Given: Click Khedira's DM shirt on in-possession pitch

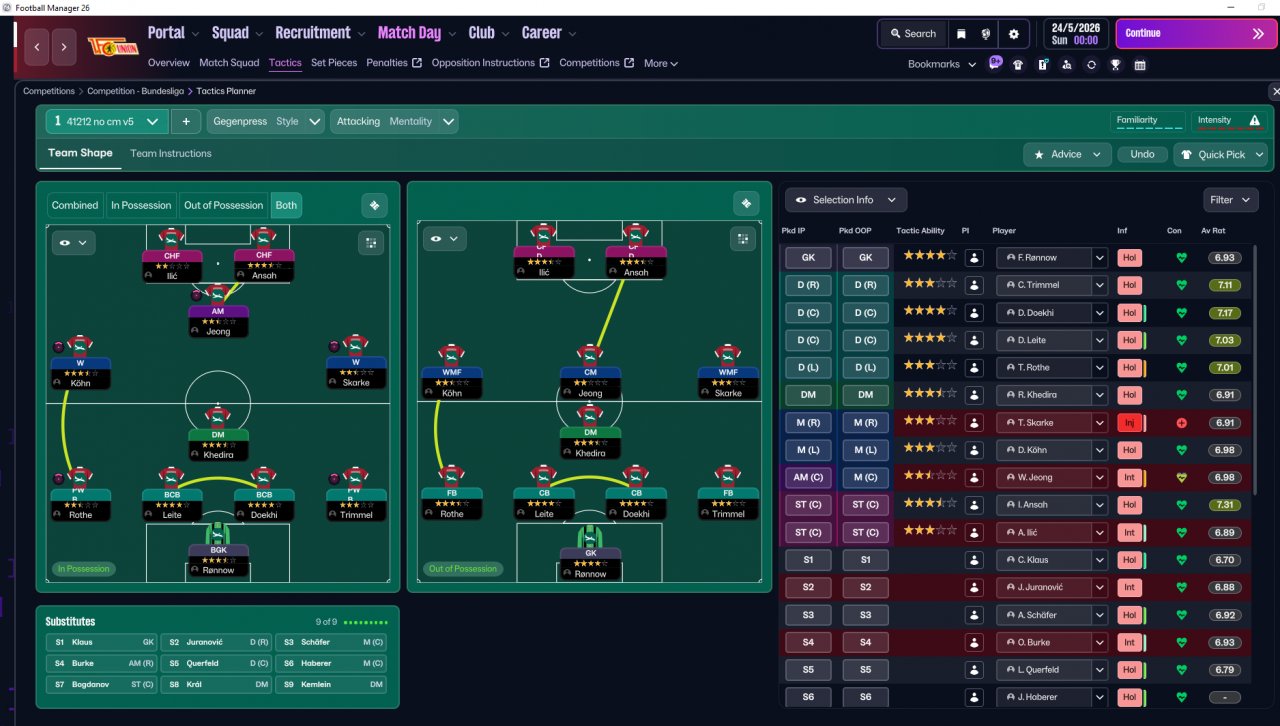Looking at the screenshot, I should [217, 416].
